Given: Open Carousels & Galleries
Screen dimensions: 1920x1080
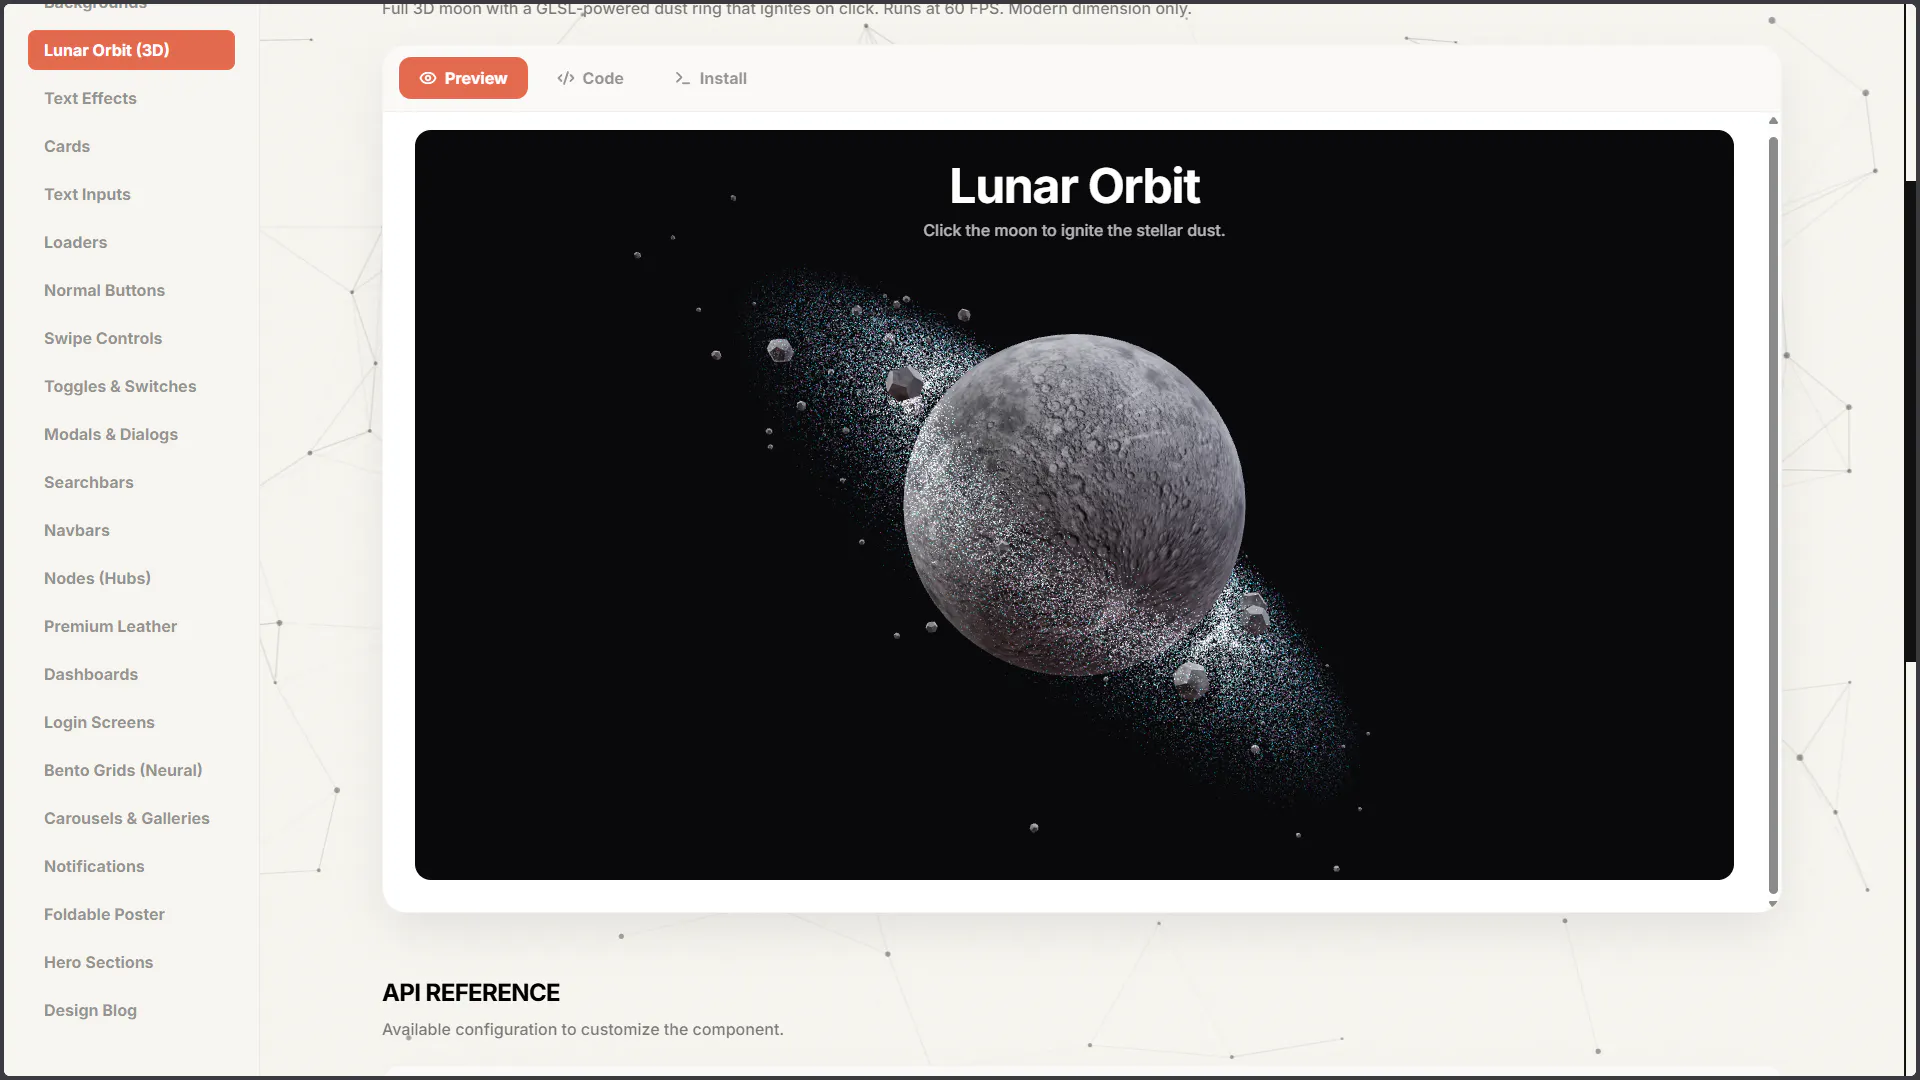Looking at the screenshot, I should tap(131, 818).
